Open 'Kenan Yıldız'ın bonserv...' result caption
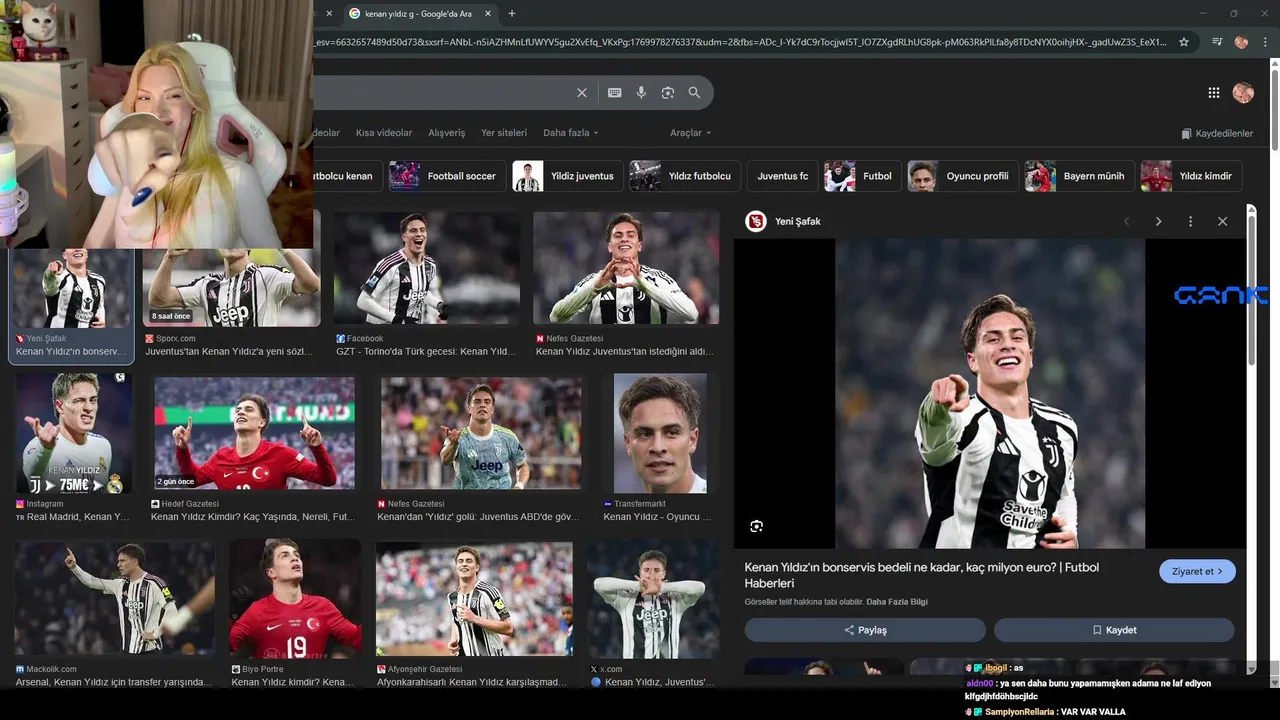The height and width of the screenshot is (720, 1280). 71,352
